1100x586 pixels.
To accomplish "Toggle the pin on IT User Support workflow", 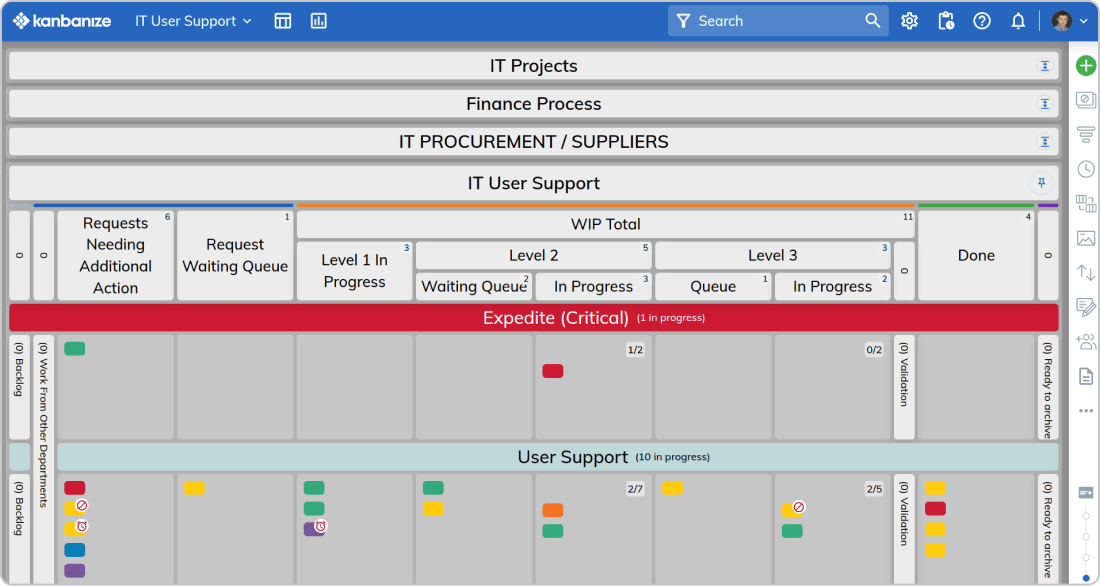I will 1042,183.
